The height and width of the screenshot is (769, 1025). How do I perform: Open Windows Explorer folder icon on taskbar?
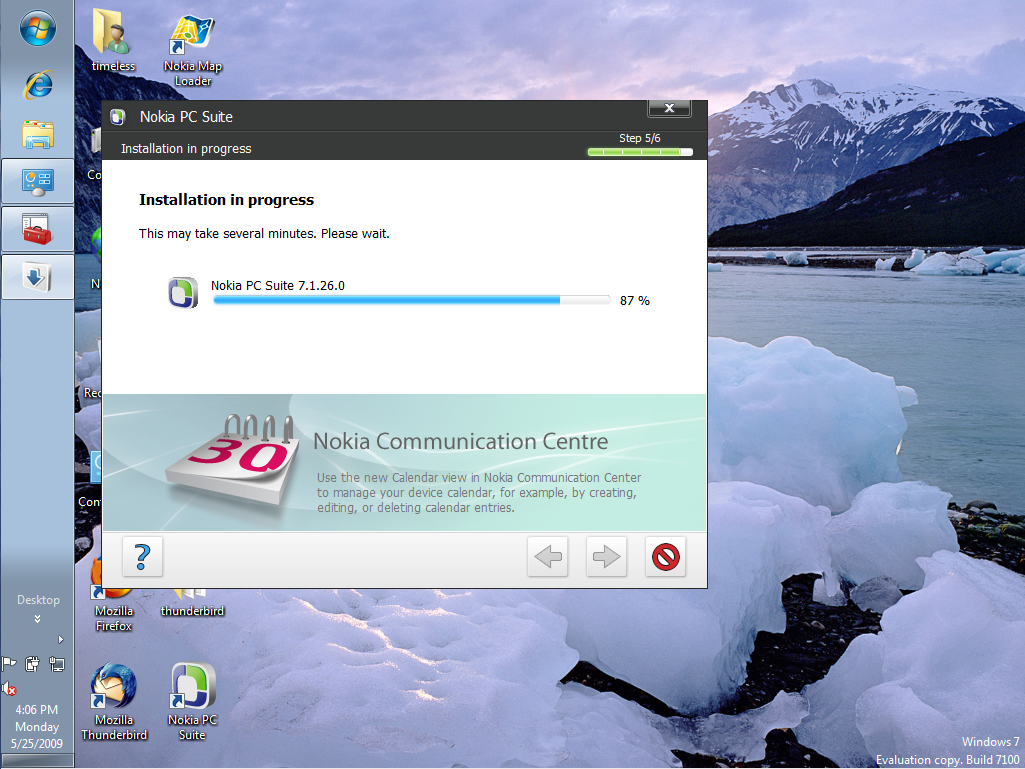click(x=38, y=134)
